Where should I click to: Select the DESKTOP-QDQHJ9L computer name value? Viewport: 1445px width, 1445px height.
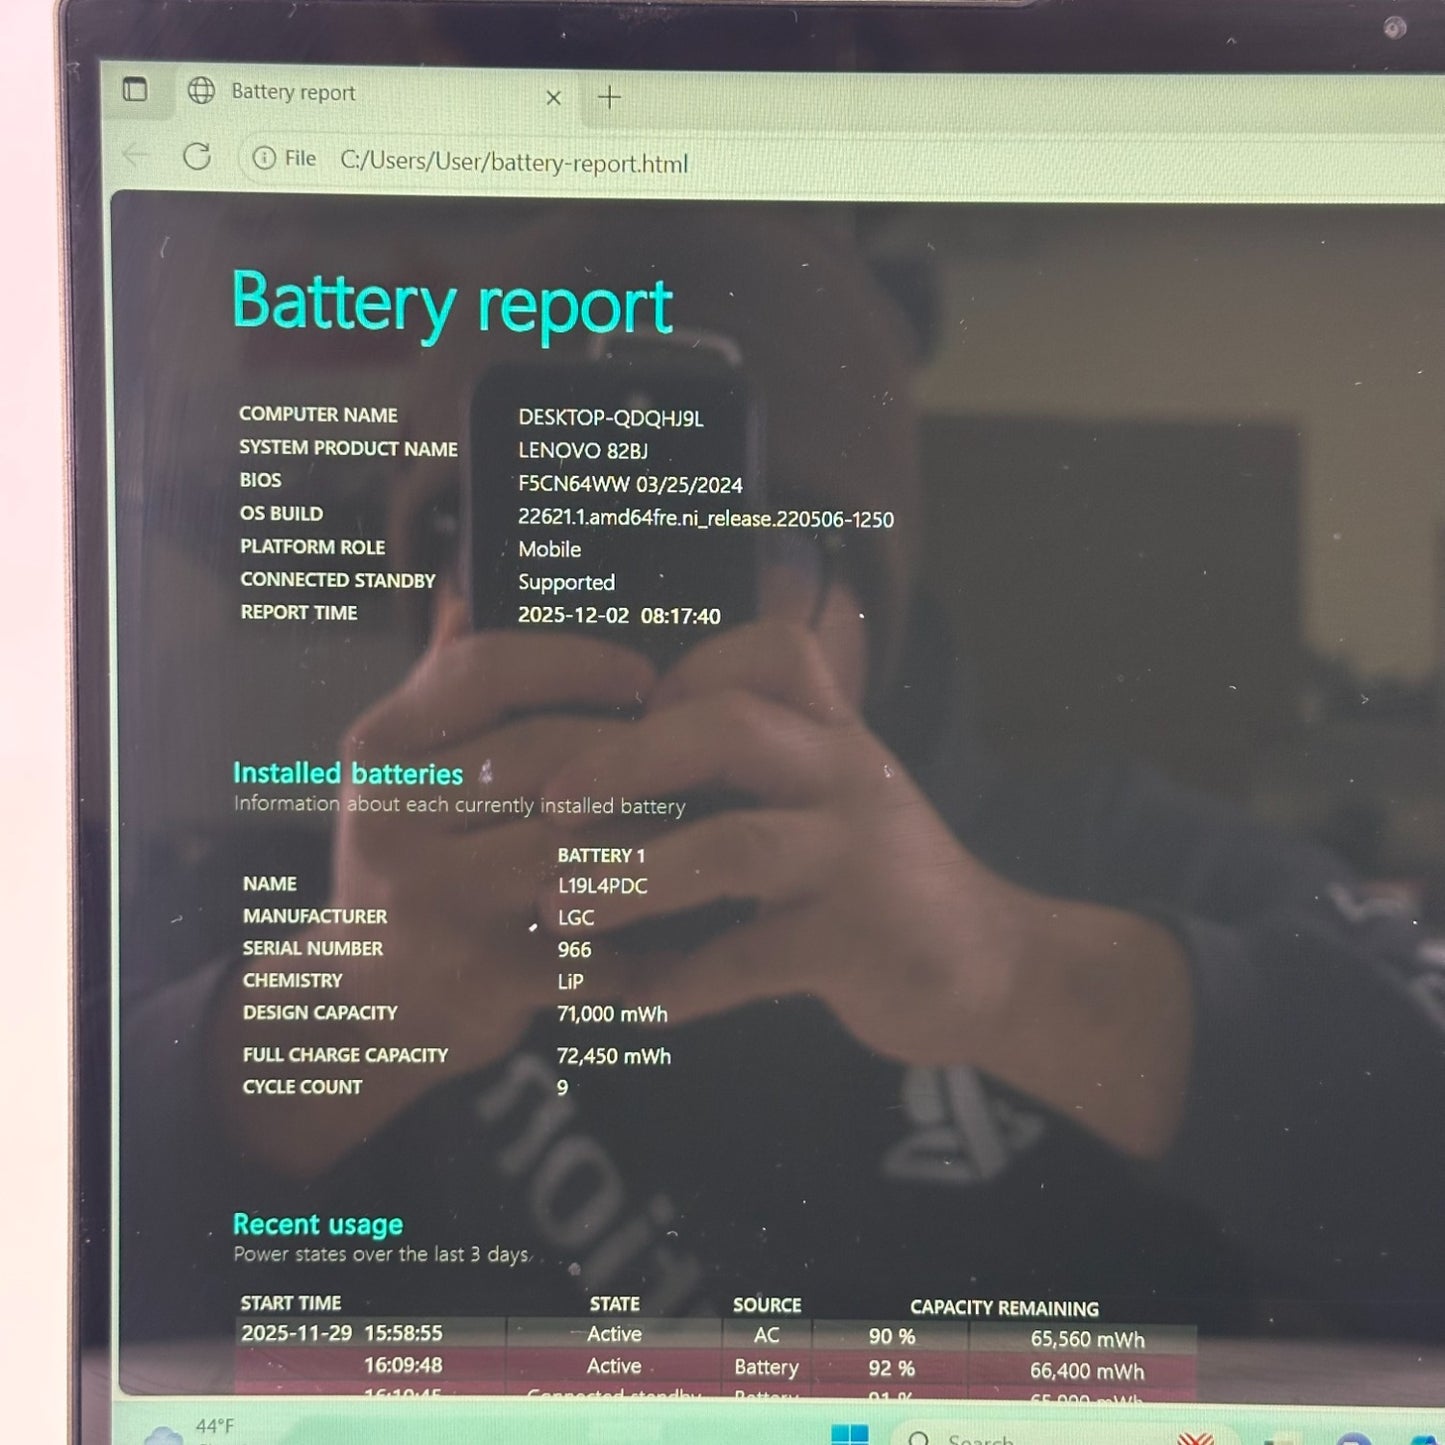(x=610, y=418)
